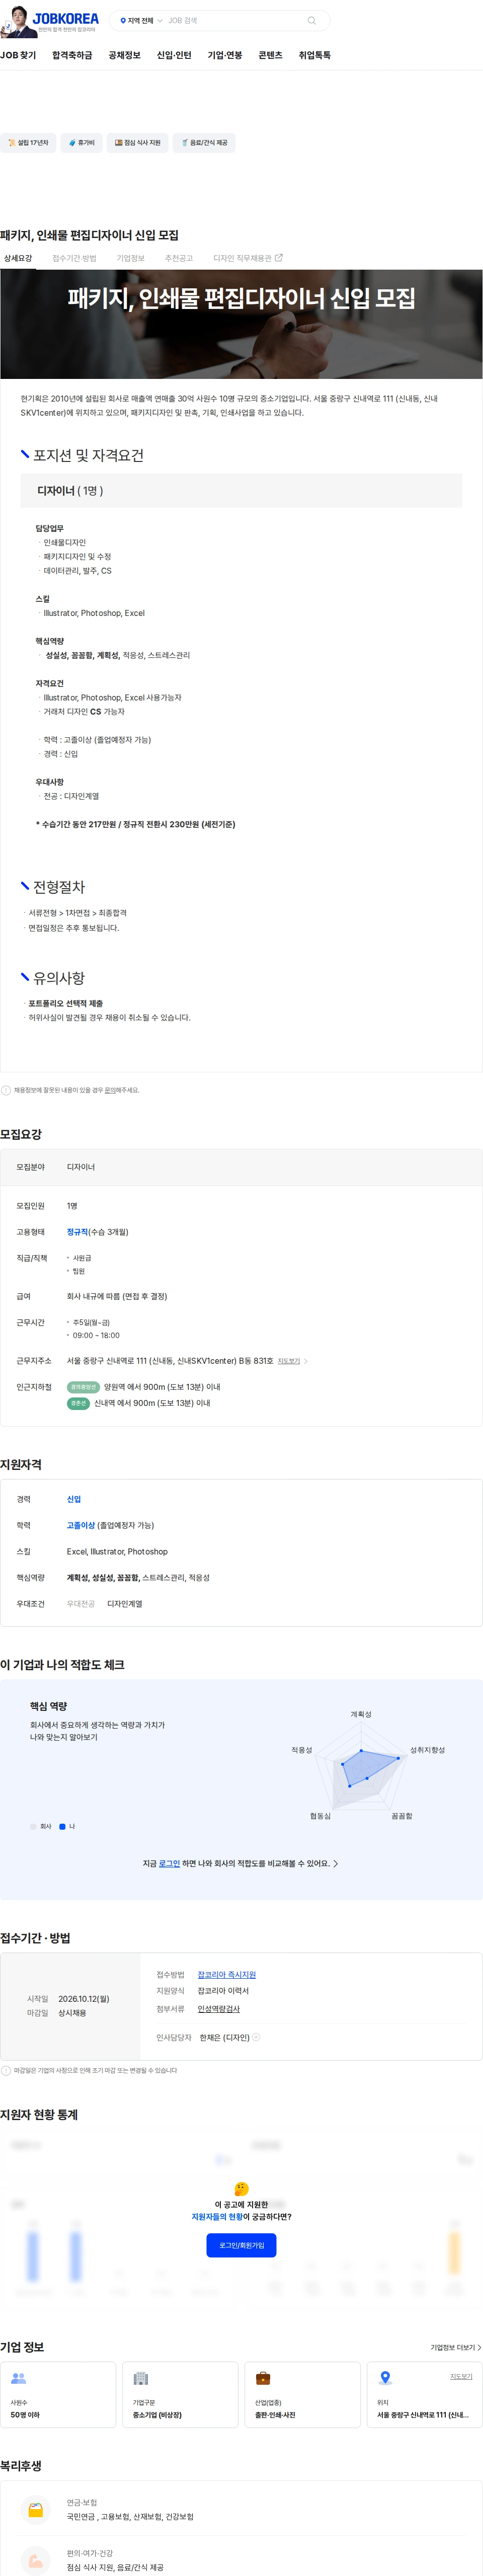This screenshot has height=2576, width=483.
Task: Click the location pin icon beside 지역 전체
Action: coord(123,20)
